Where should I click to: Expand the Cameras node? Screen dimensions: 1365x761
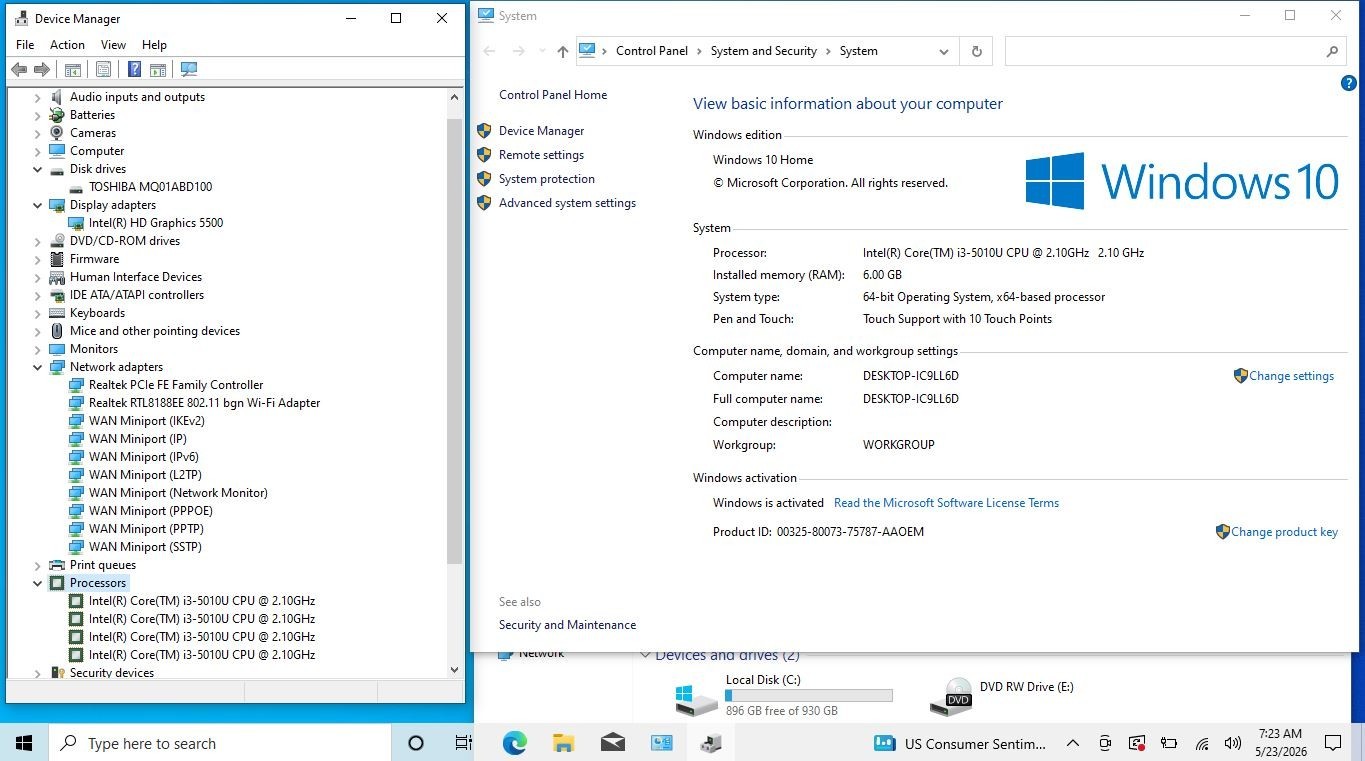pyautogui.click(x=38, y=133)
